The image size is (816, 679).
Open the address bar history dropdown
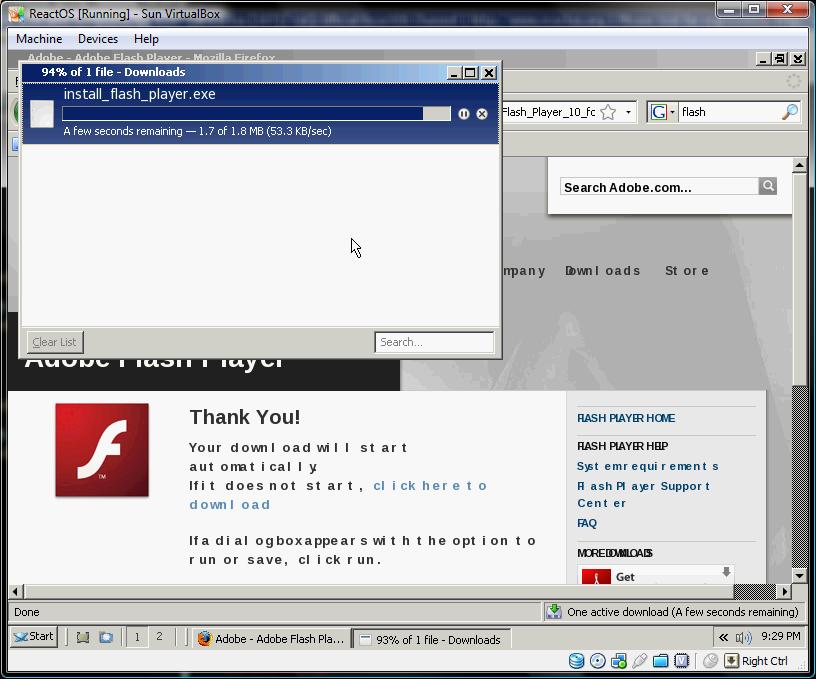coord(628,112)
